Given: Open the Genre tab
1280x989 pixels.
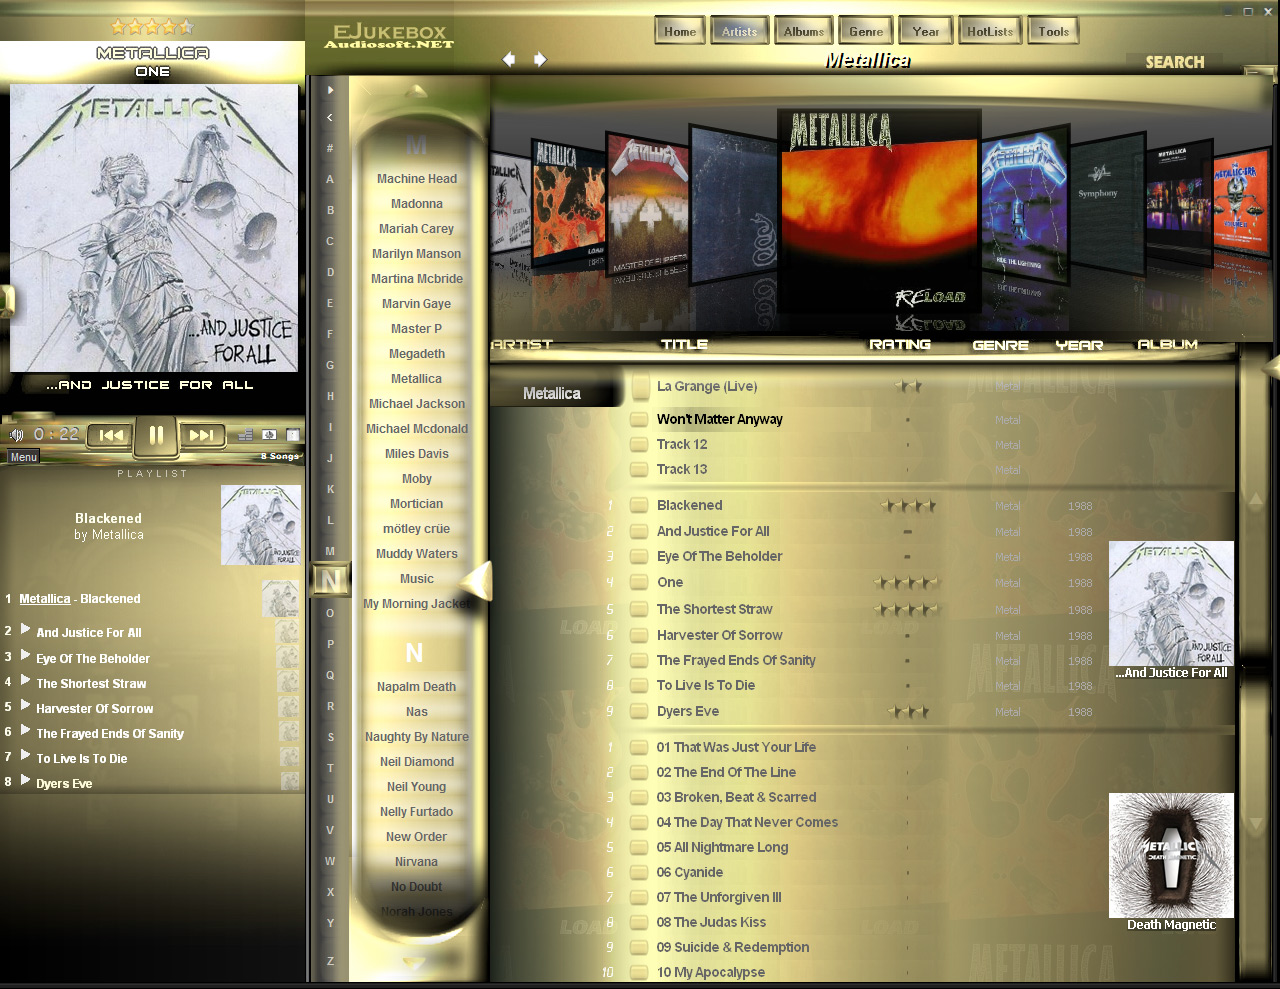Looking at the screenshot, I should (866, 31).
